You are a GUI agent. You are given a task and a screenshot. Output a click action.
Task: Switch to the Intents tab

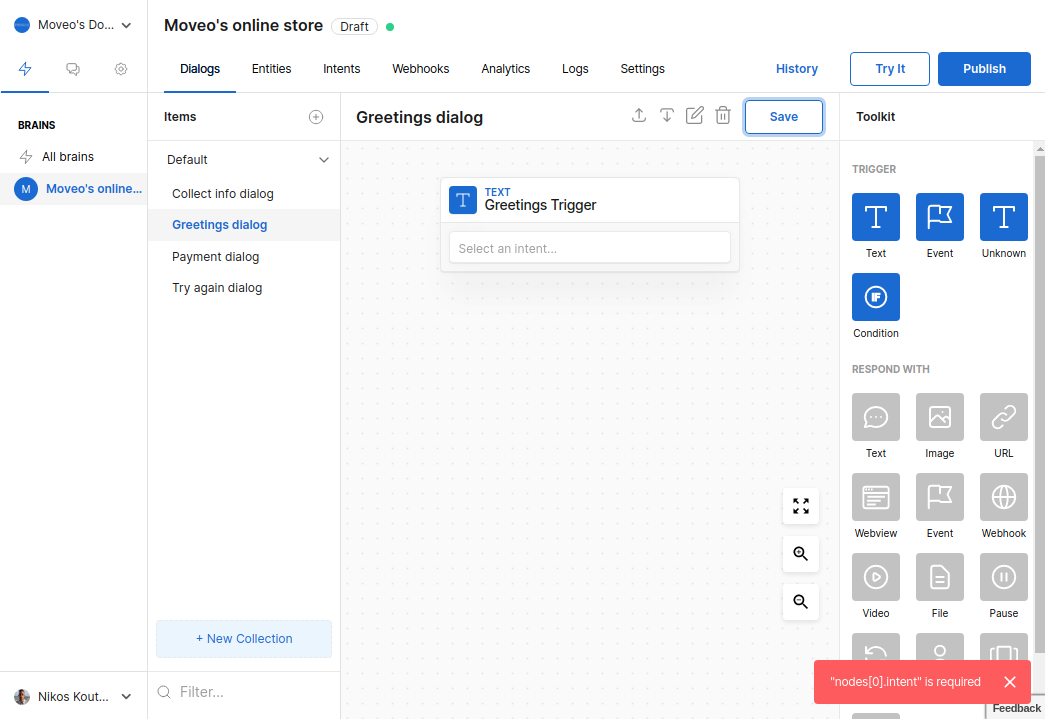pos(342,69)
